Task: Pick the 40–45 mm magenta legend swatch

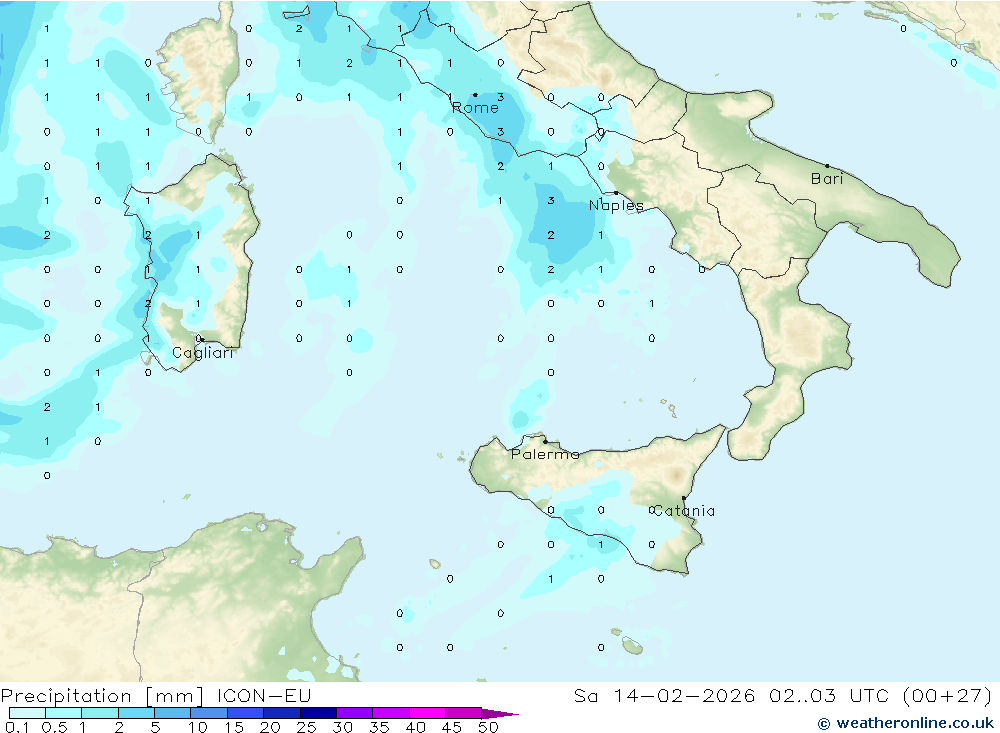Action: click(427, 713)
